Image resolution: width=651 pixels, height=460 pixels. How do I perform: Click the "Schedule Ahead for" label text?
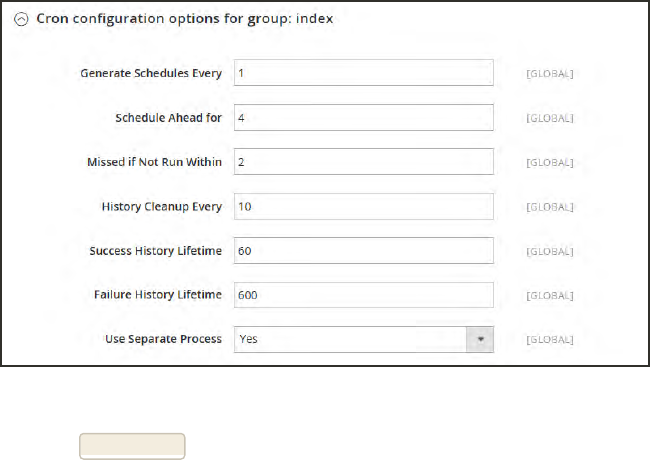(x=168, y=117)
